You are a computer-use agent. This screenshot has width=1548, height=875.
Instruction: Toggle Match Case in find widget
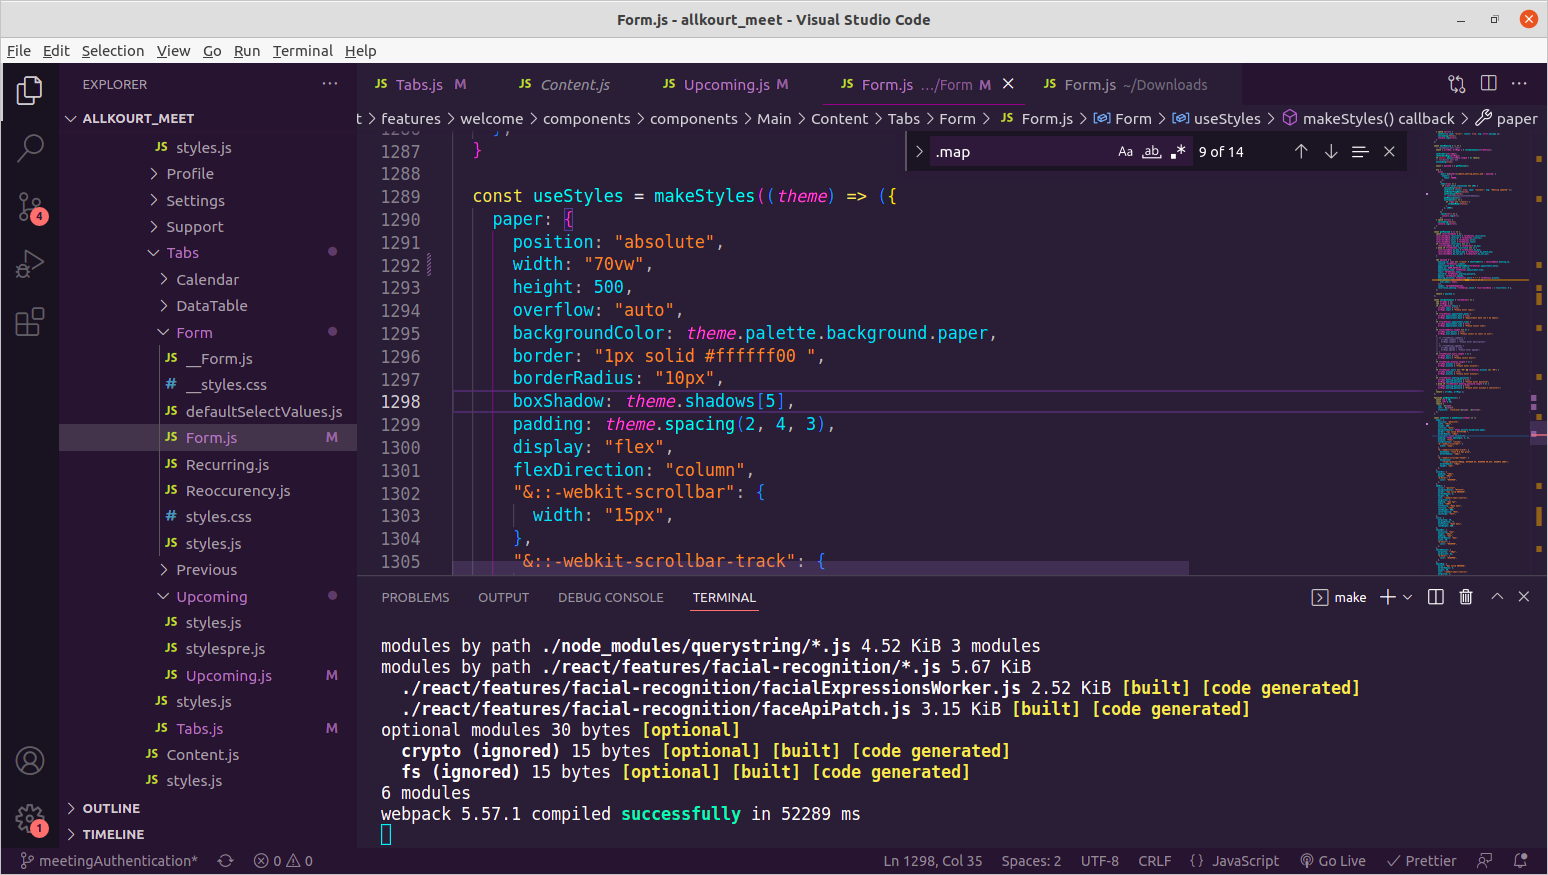(x=1125, y=152)
